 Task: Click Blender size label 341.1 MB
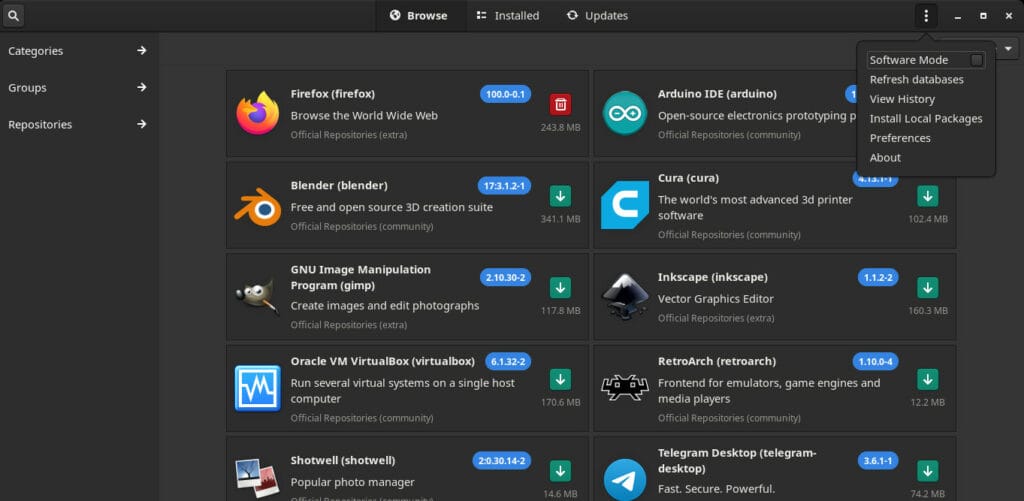[560, 219]
